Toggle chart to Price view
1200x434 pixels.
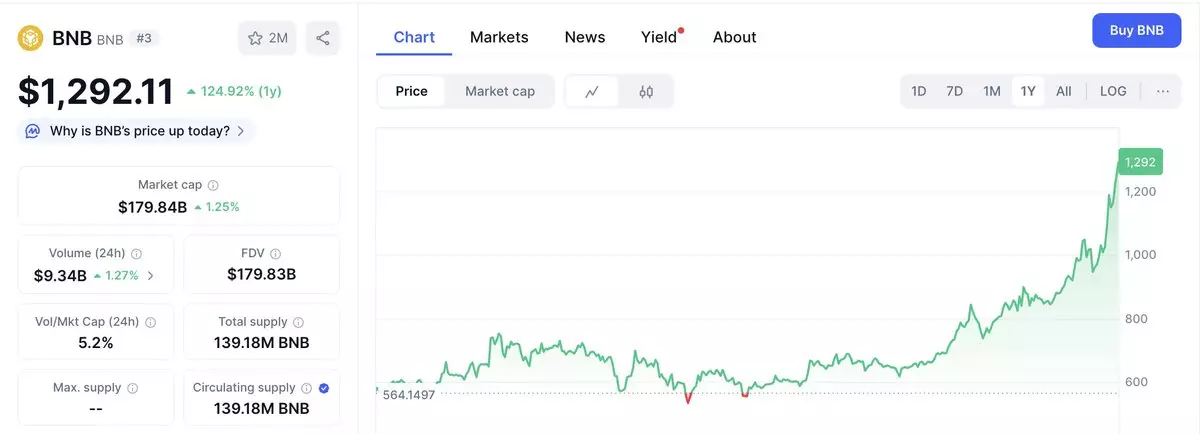pos(411,91)
